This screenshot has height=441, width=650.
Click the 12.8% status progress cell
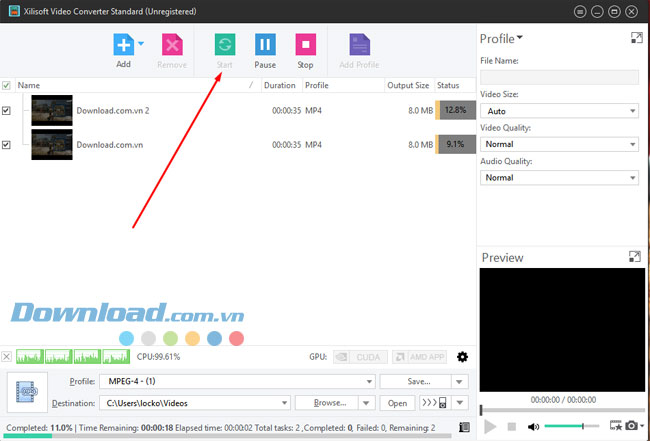(x=456, y=110)
